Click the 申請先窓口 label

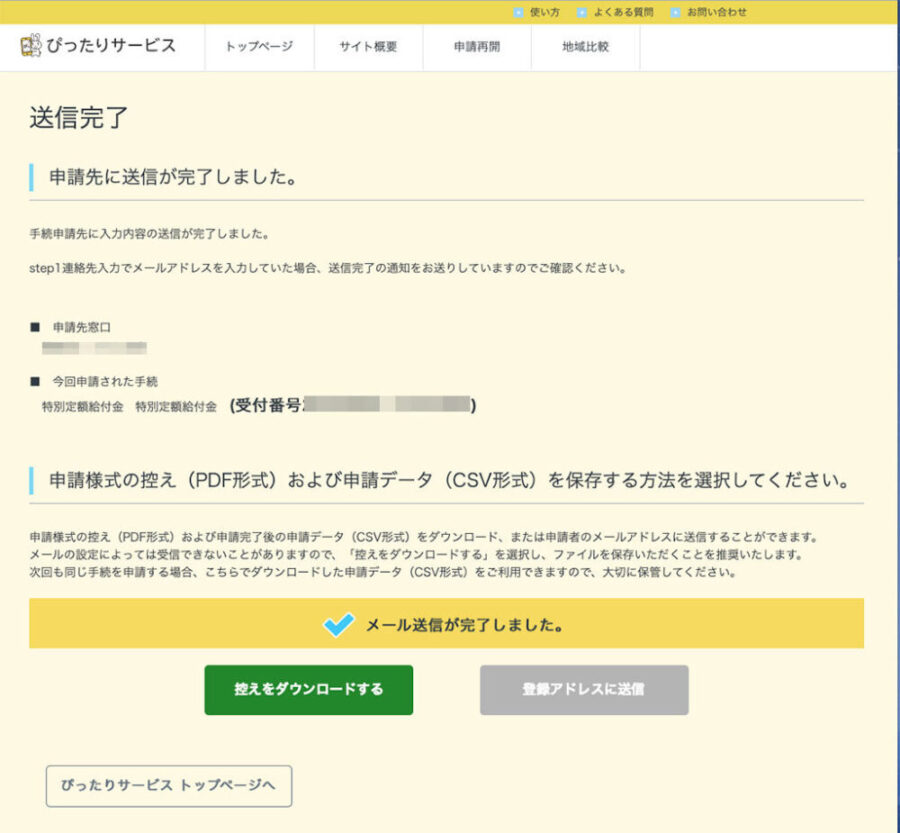tap(82, 327)
